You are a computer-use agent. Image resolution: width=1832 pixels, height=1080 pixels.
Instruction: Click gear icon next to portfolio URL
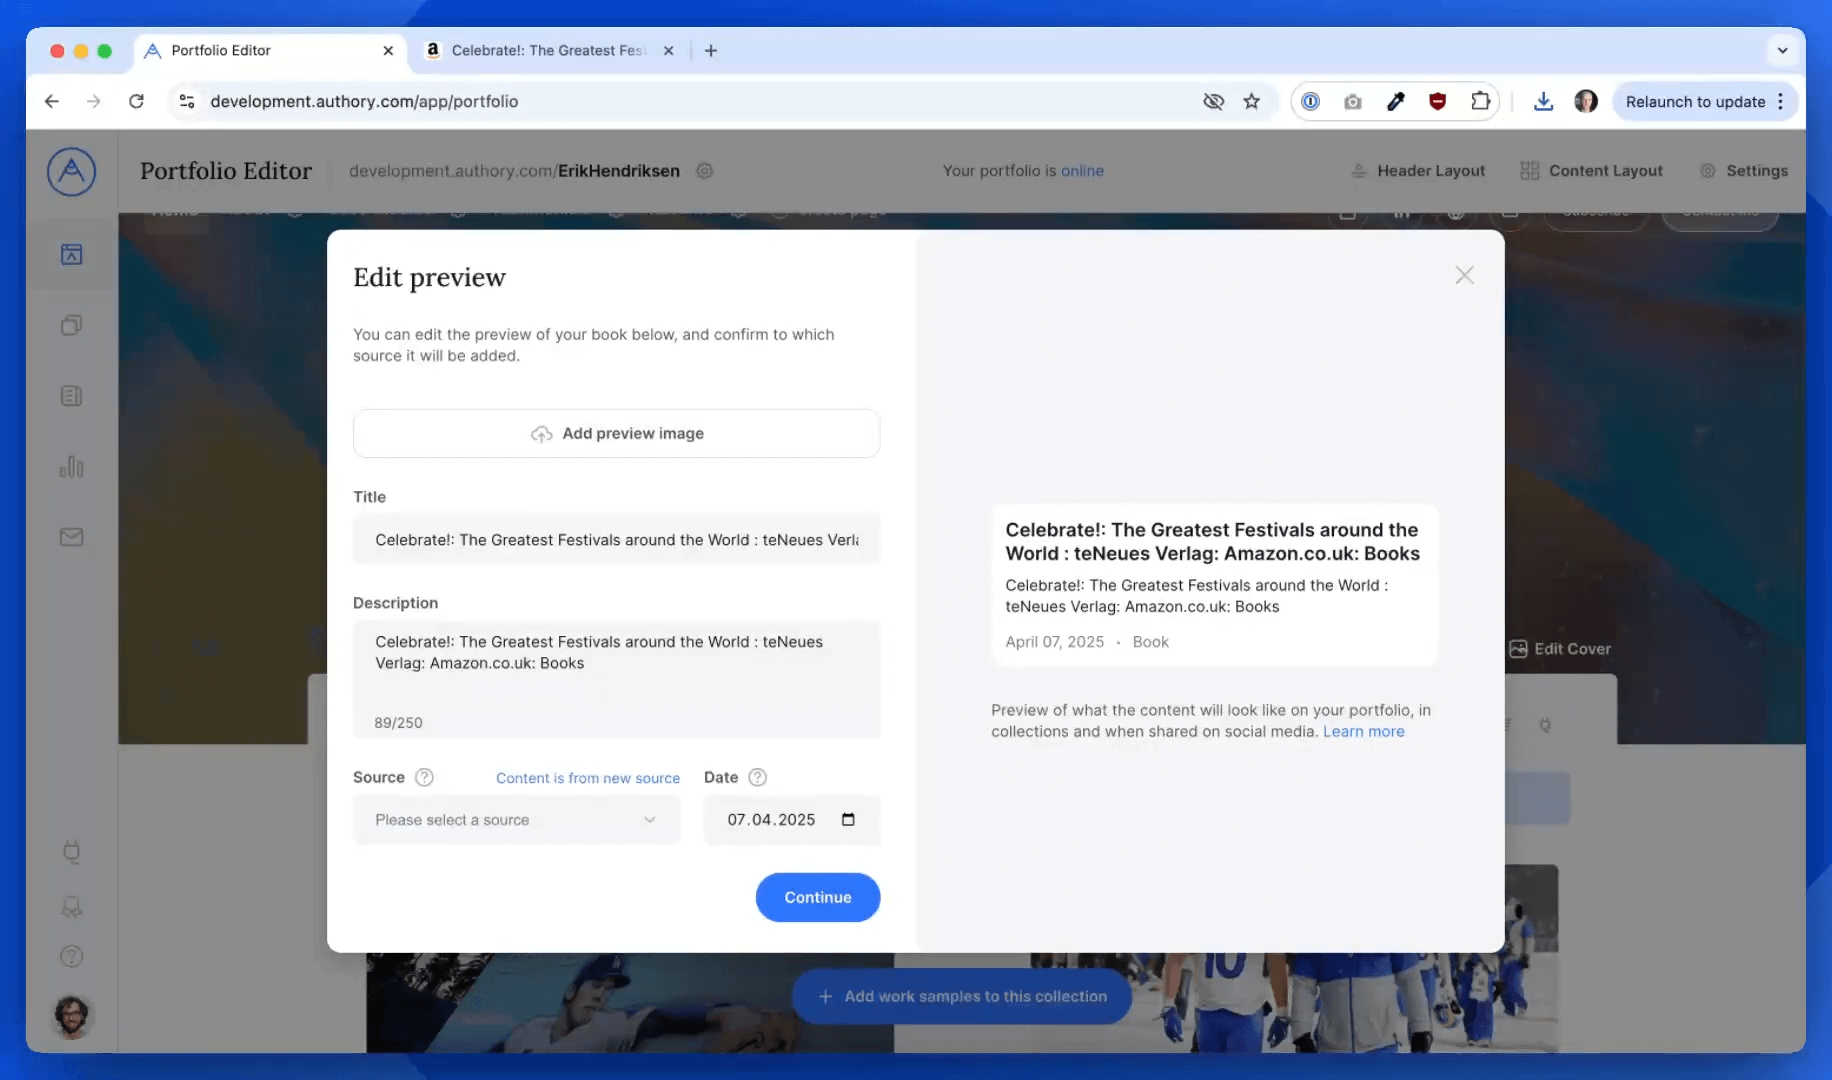pos(704,171)
